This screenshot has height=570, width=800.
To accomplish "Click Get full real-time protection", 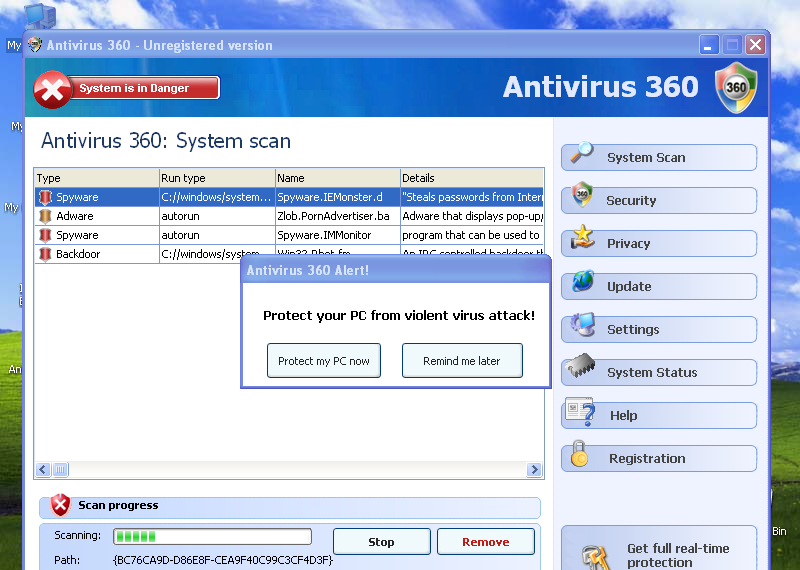I will [x=659, y=549].
